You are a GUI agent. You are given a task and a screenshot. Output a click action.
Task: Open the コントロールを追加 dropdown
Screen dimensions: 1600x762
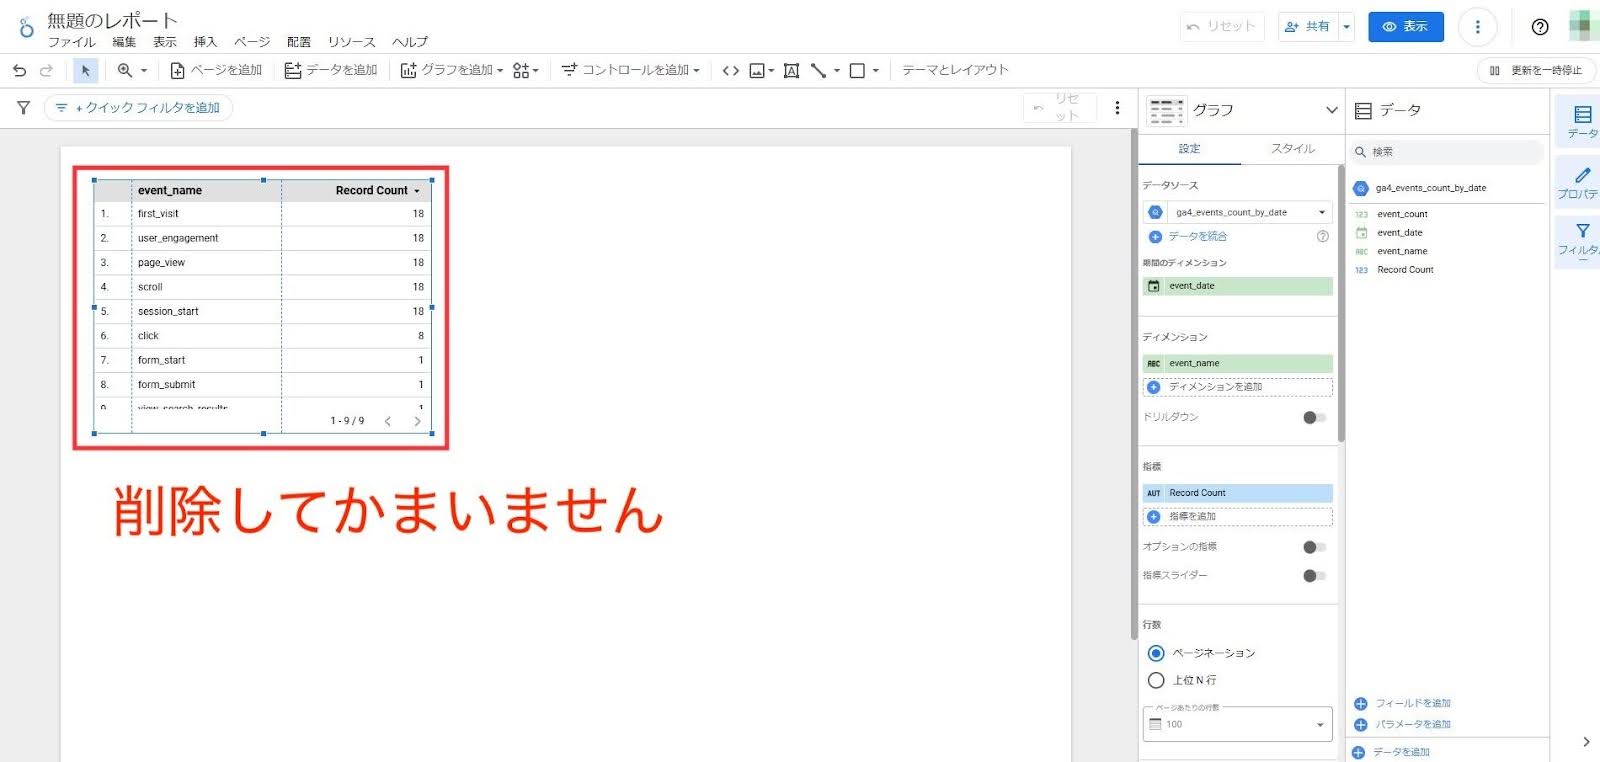[630, 70]
